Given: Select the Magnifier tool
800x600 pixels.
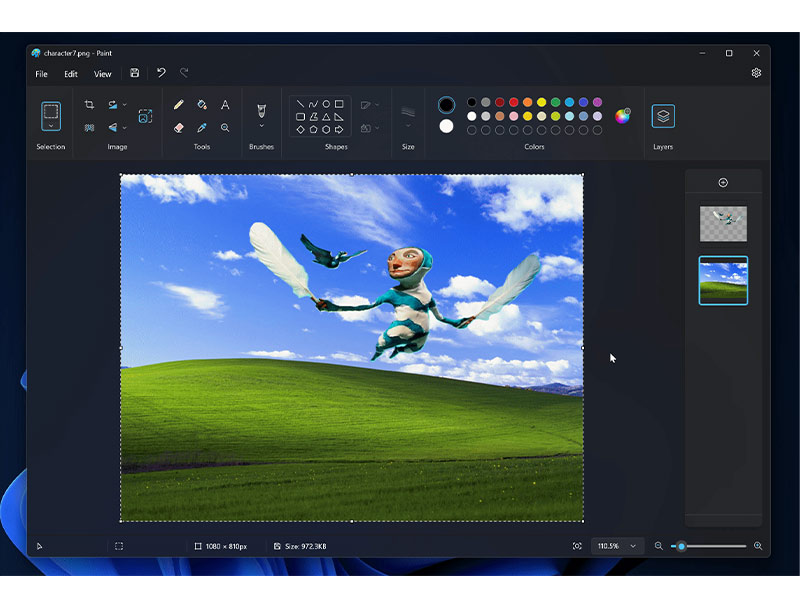Looking at the screenshot, I should (225, 128).
